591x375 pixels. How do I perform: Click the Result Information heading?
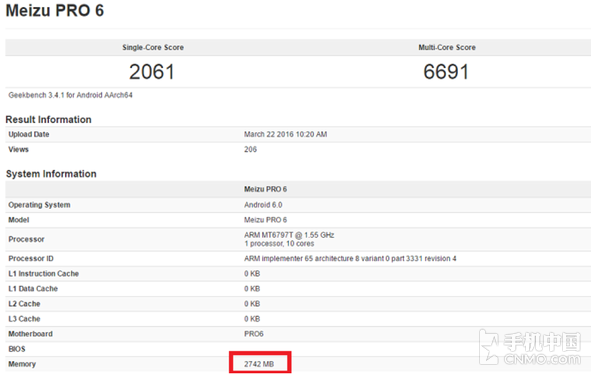tap(48, 119)
